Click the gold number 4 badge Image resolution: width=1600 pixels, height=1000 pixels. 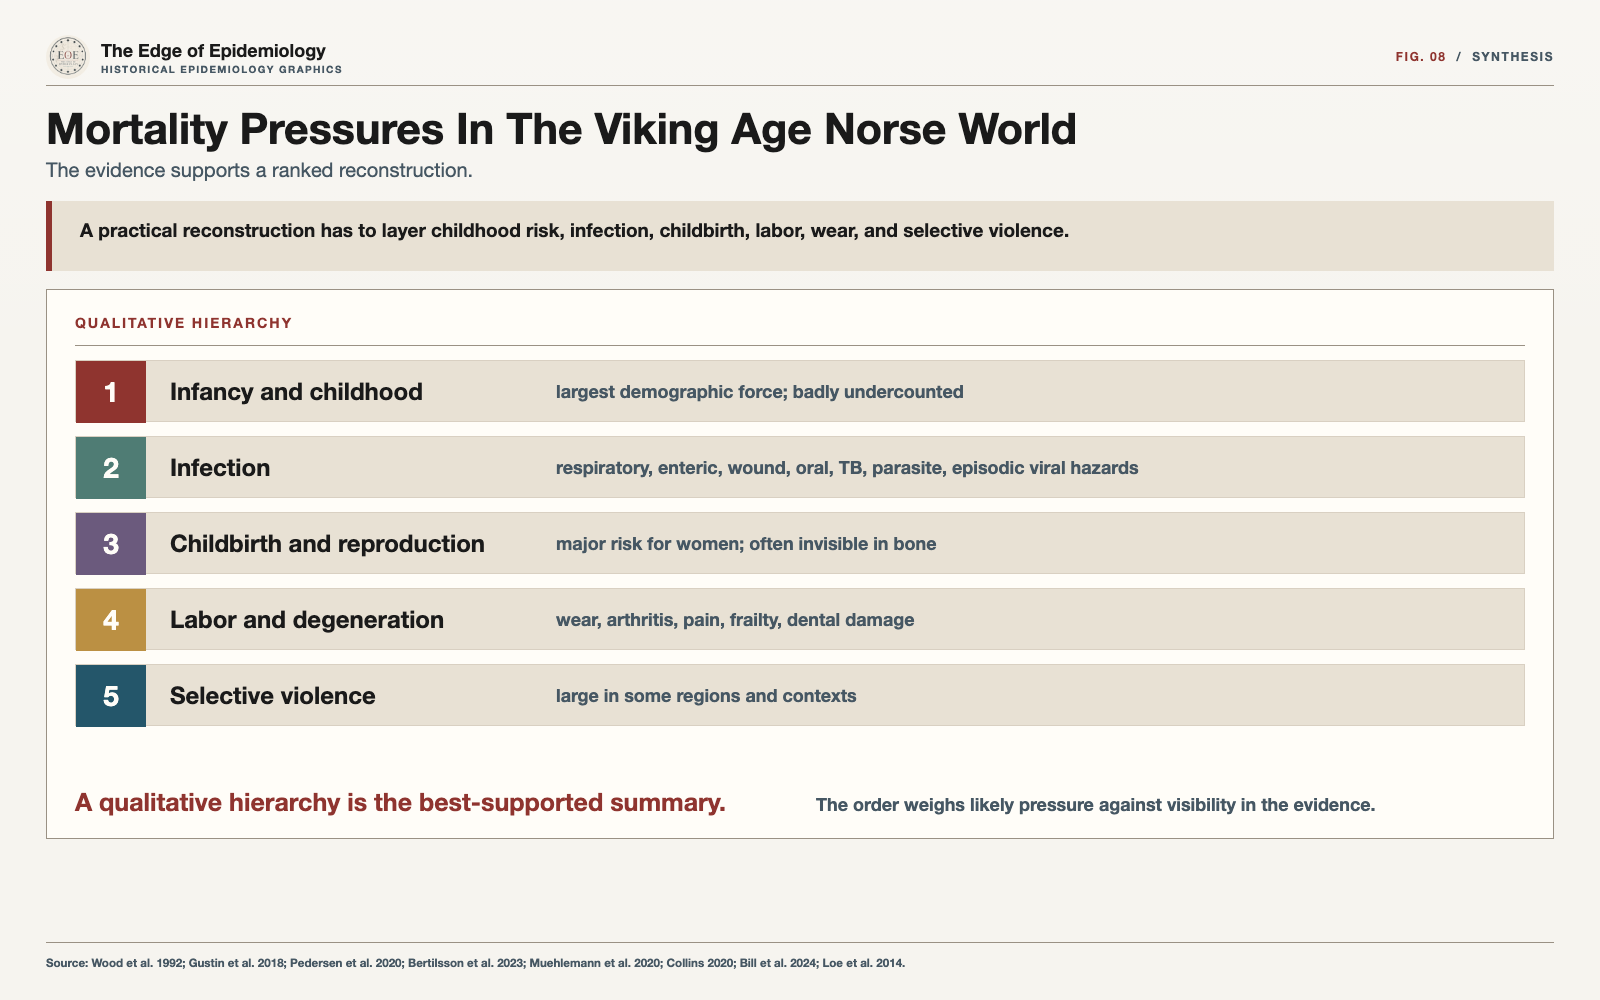point(111,620)
